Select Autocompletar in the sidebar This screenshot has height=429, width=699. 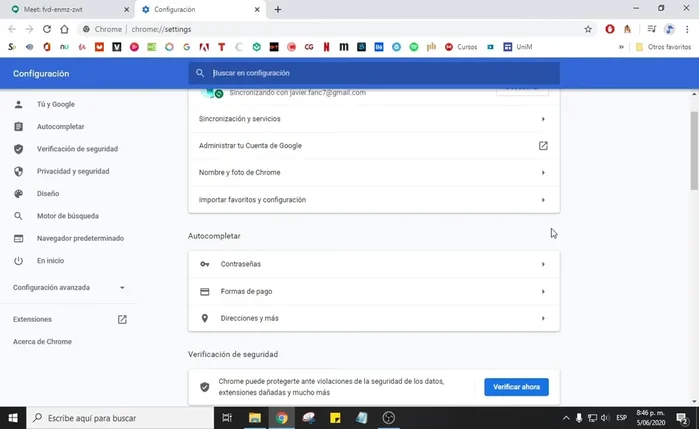coord(61,127)
